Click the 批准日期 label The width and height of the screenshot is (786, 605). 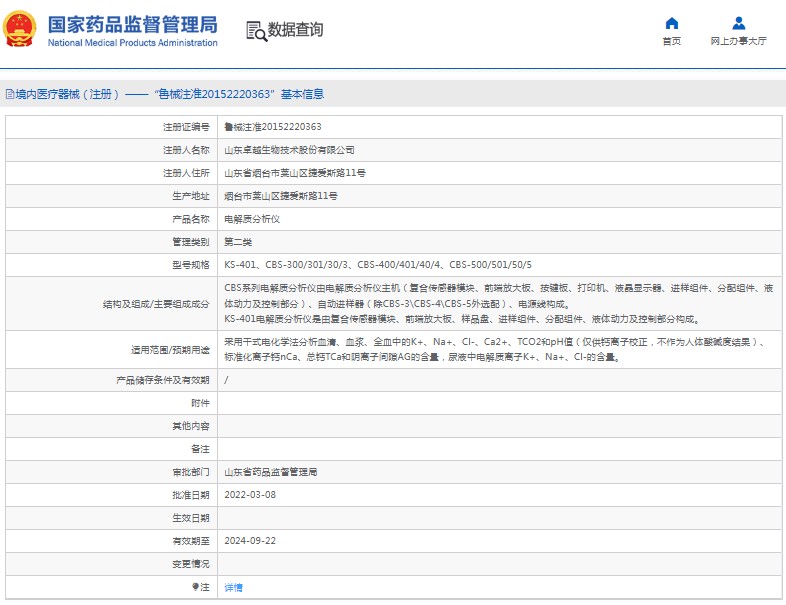[191, 495]
